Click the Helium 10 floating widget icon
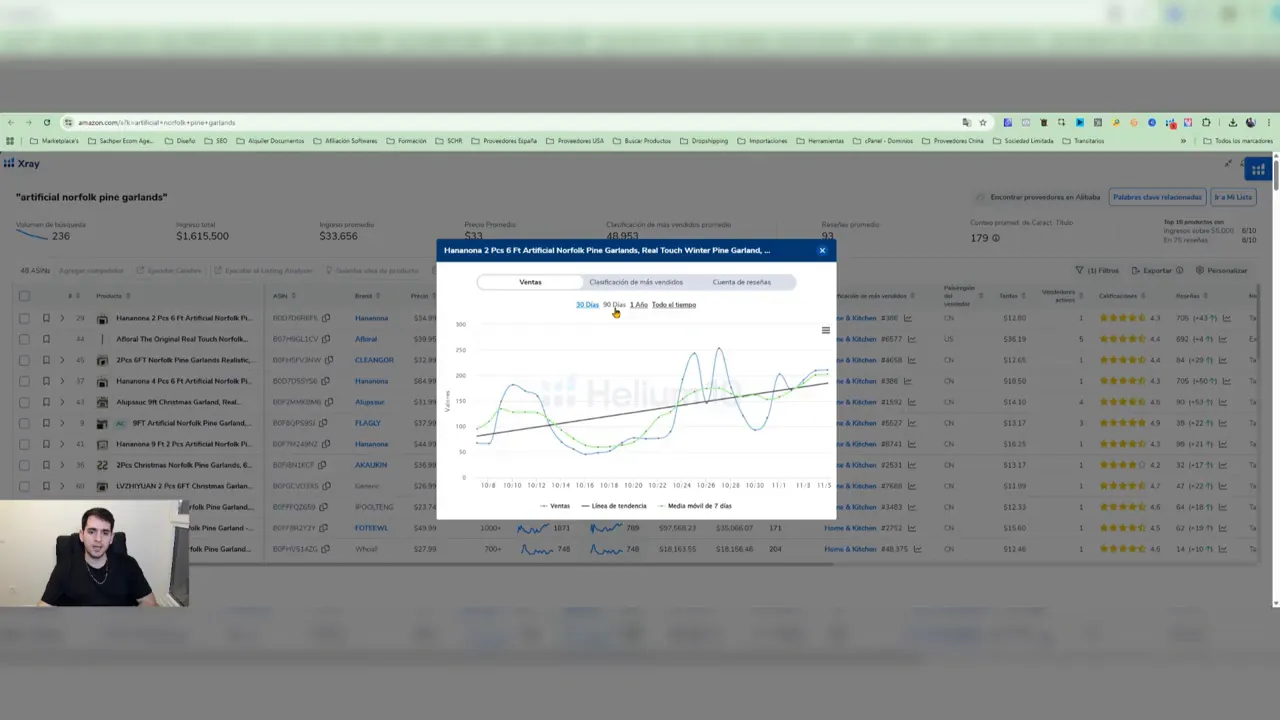Image resolution: width=1280 pixels, height=720 pixels. [1258, 170]
